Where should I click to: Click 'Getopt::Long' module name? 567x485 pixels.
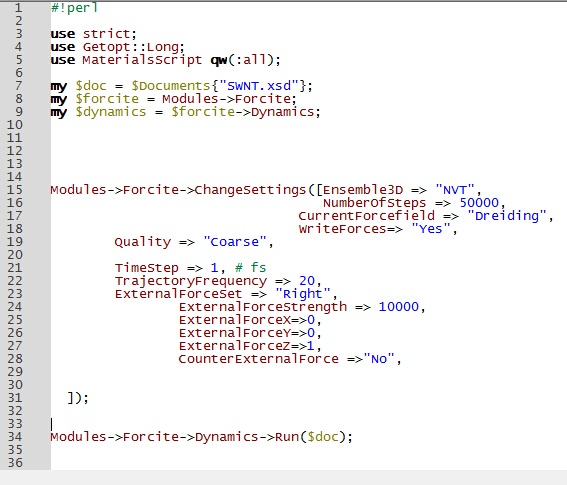pyautogui.click(x=131, y=47)
